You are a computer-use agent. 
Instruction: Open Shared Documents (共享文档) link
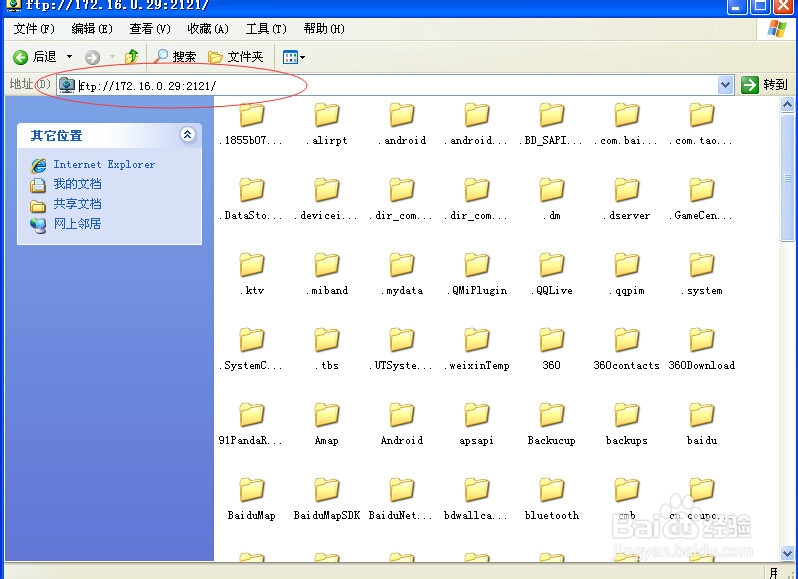point(77,204)
